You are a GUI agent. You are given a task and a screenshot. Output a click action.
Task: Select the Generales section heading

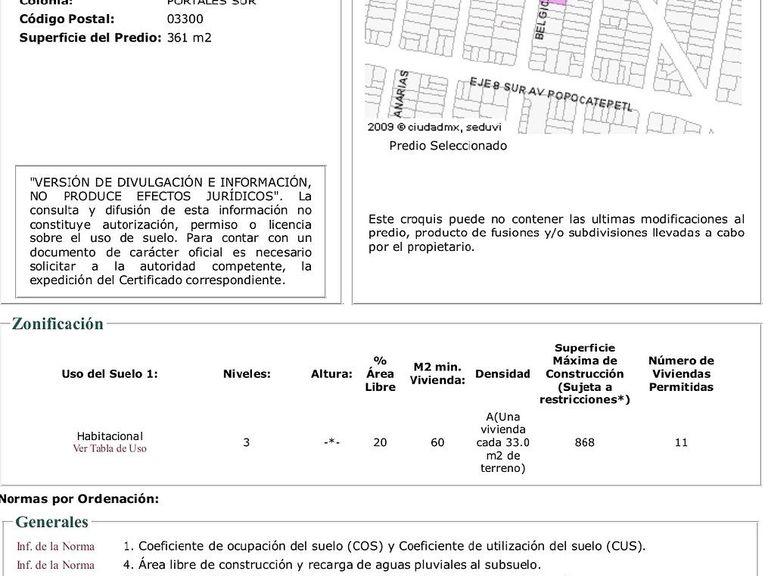coord(51,522)
